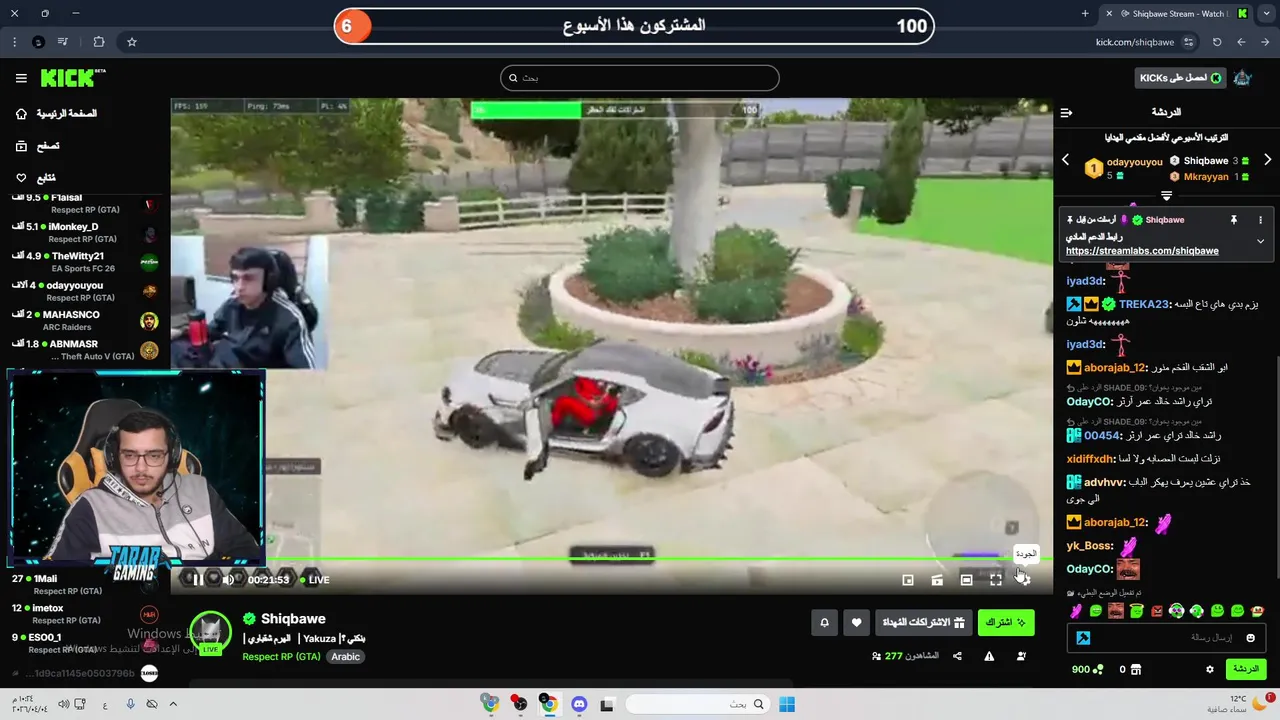Screen dimensions: 1280x720
Task: Focus the Kick search field
Action: [639, 78]
